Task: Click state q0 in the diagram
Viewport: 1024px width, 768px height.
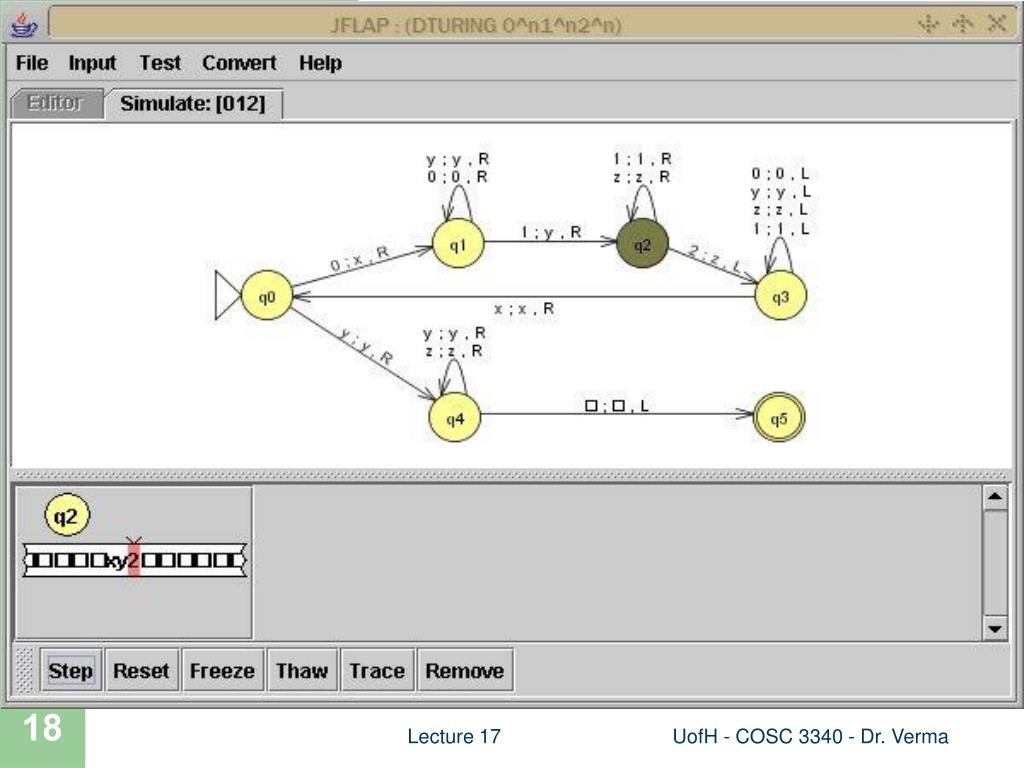Action: click(267, 296)
